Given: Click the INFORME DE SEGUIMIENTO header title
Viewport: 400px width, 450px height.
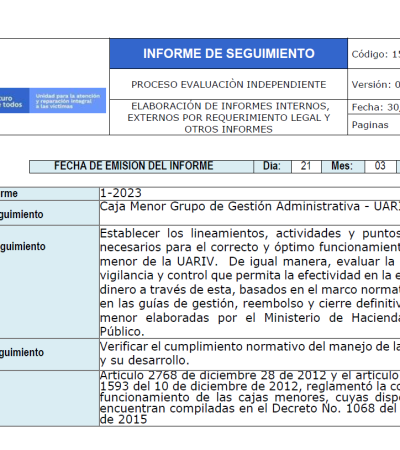Looking at the screenshot, I should point(229,54).
